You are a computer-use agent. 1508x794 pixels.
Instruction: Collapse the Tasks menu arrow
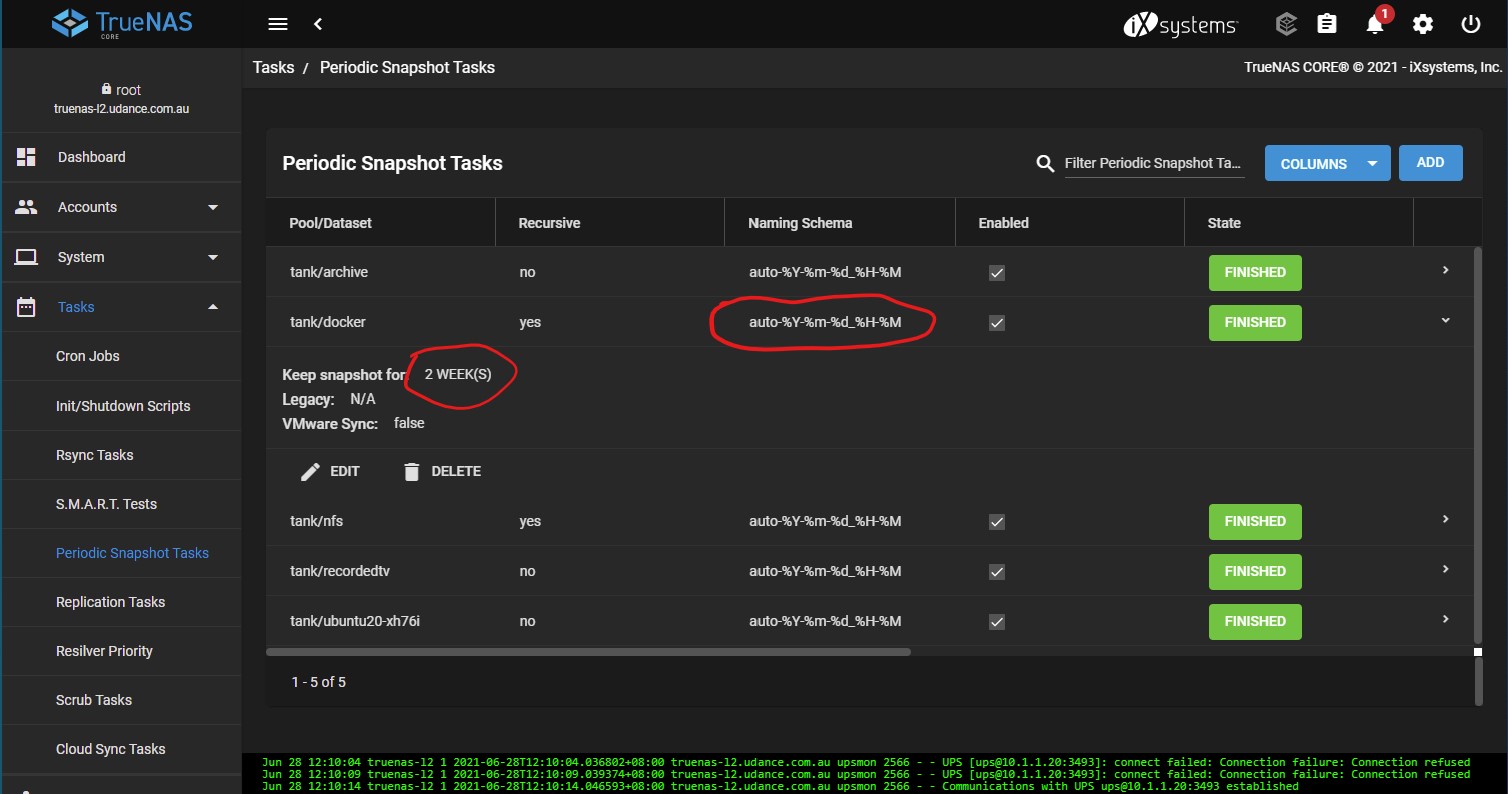pos(212,307)
